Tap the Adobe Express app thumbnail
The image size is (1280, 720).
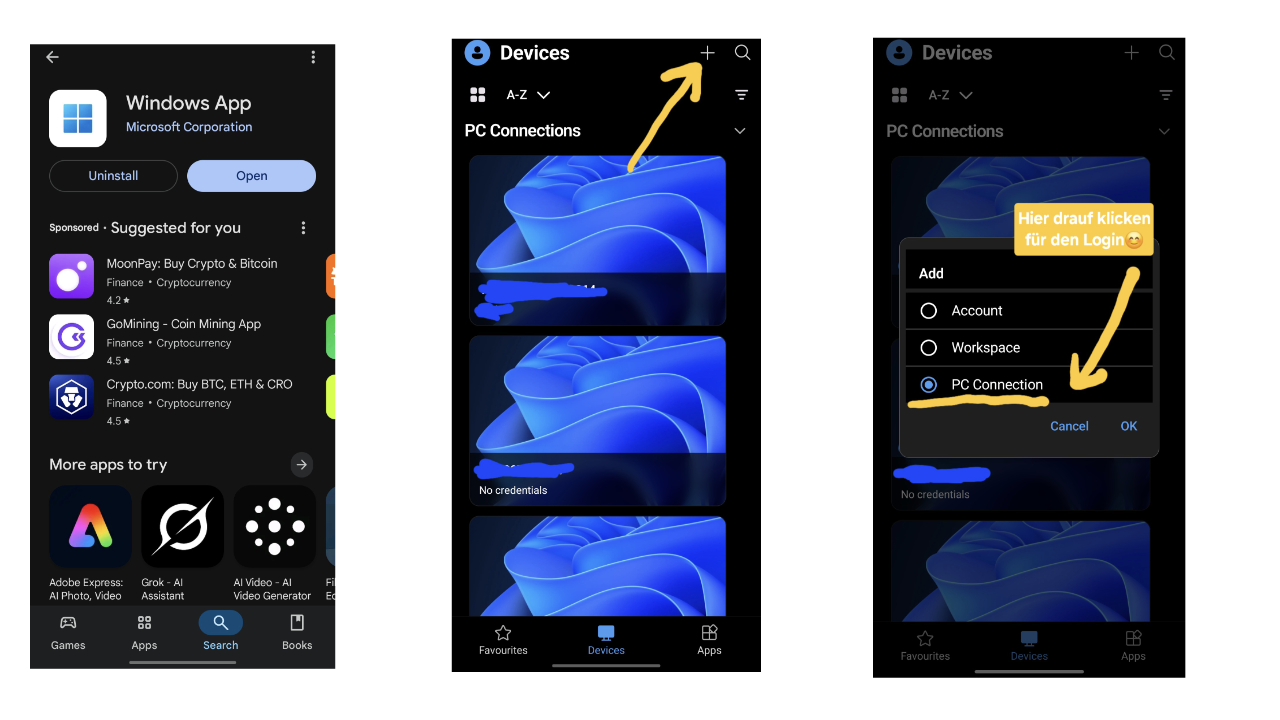pyautogui.click(x=90, y=527)
